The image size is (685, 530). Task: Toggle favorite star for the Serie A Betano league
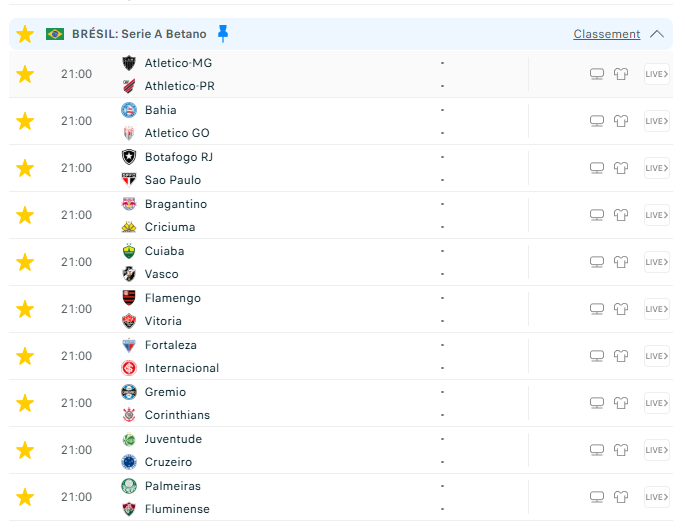(25, 34)
